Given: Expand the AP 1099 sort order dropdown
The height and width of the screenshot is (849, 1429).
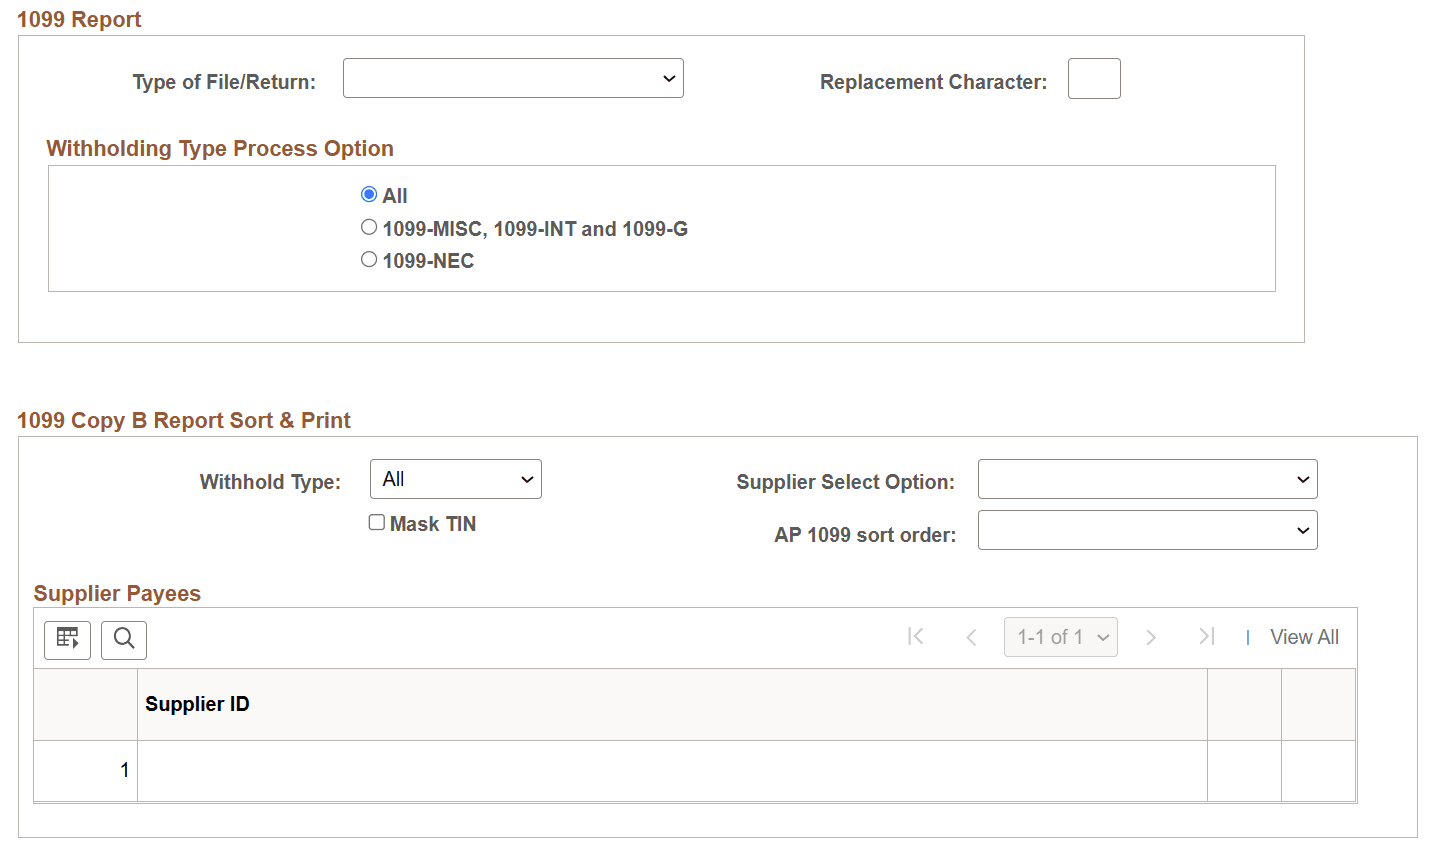Looking at the screenshot, I should 1147,531.
